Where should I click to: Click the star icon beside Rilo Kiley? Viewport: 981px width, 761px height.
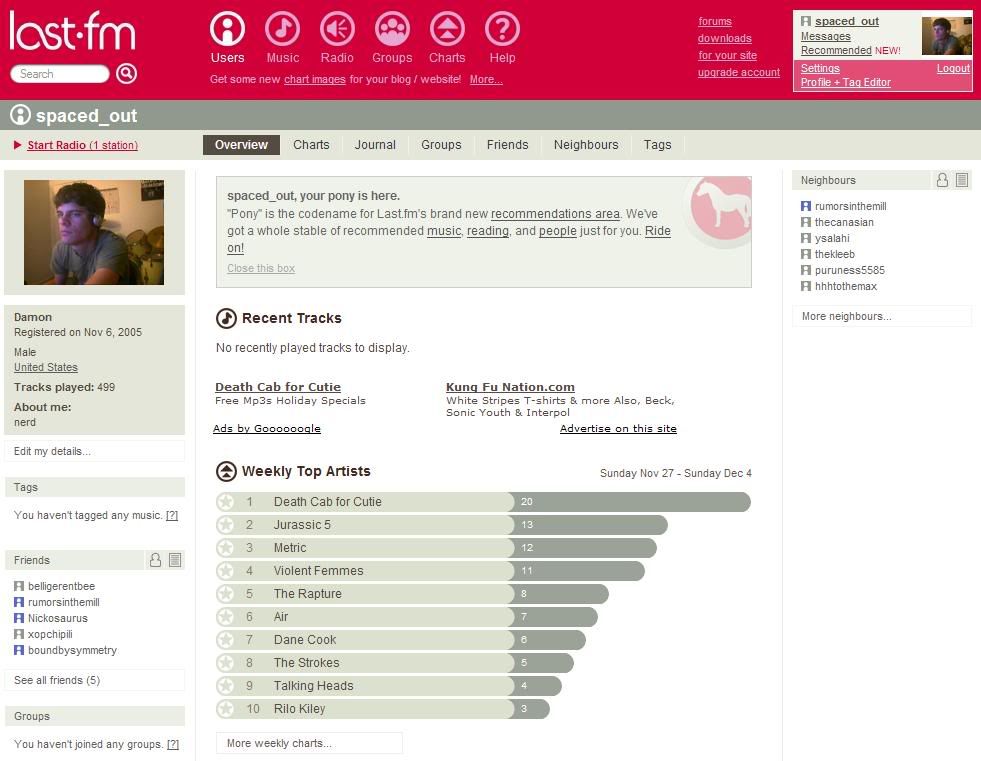pos(225,708)
